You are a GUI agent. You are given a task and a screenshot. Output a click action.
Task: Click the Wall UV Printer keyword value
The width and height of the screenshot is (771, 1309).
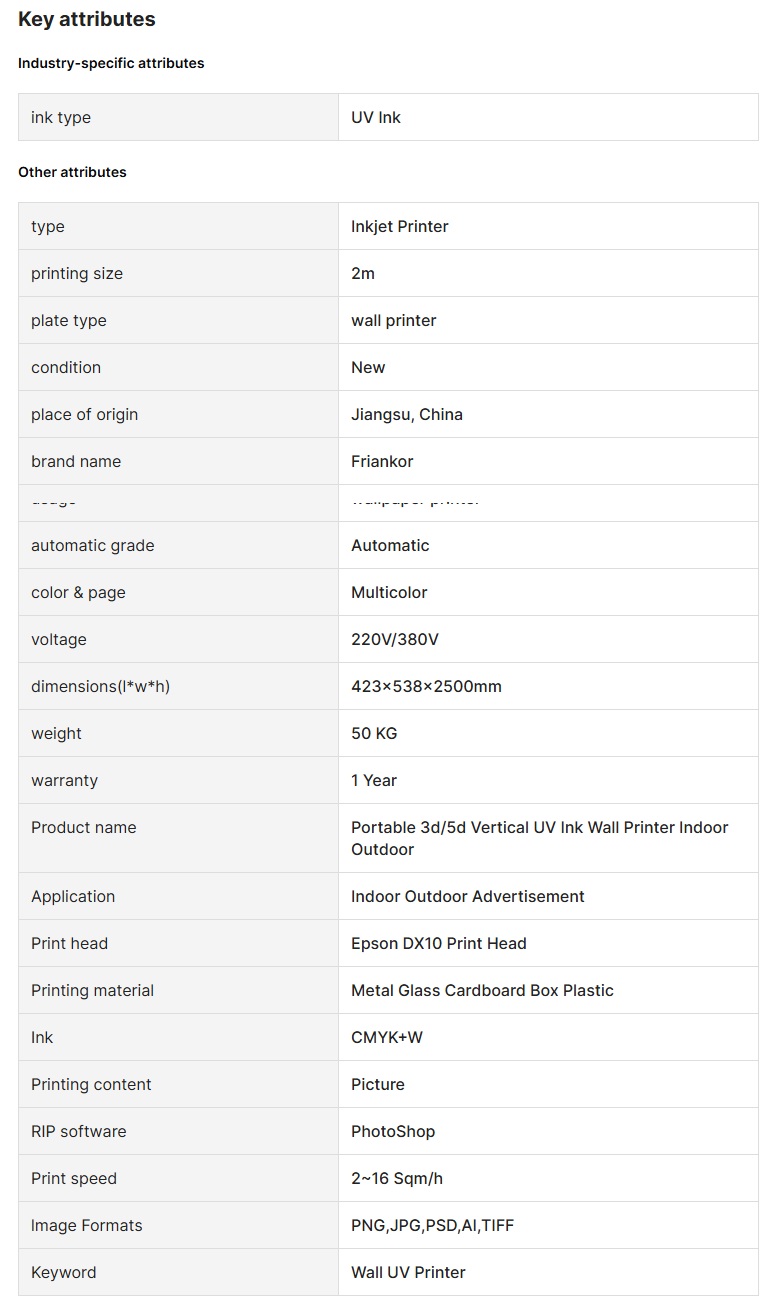408,1272
